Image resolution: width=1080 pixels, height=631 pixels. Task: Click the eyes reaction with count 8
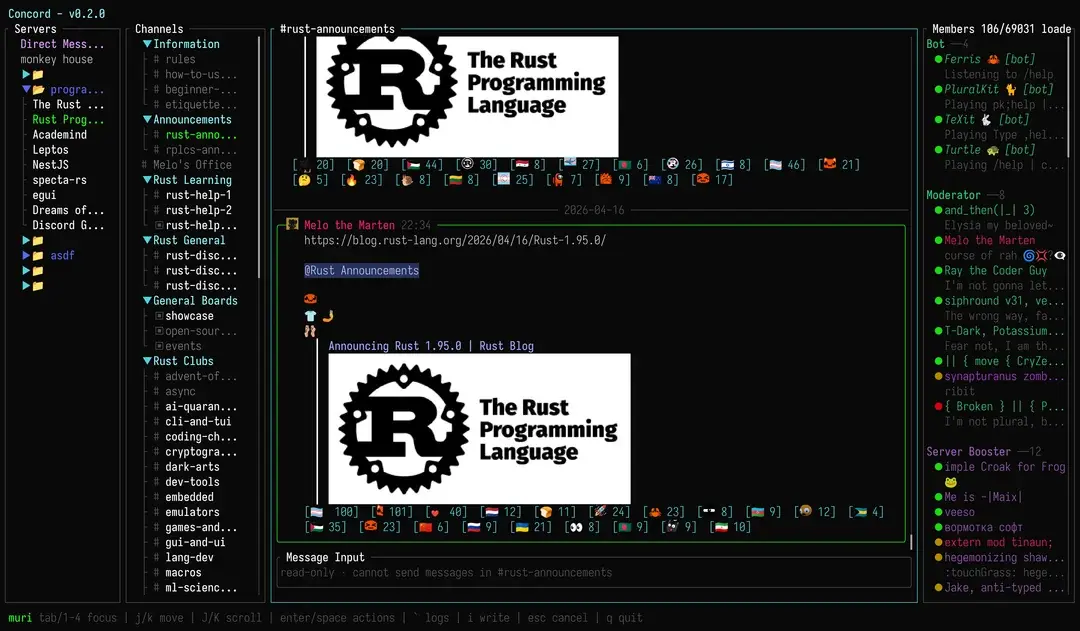[582, 527]
